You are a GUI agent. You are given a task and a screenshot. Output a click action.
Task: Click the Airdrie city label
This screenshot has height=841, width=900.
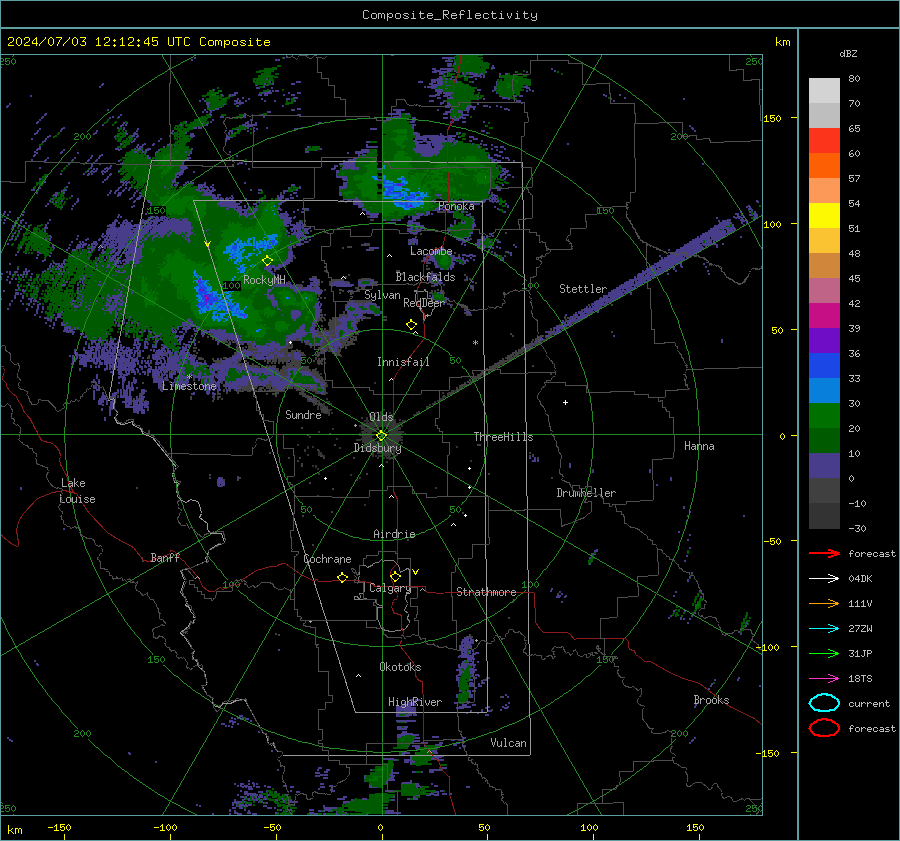(x=394, y=534)
